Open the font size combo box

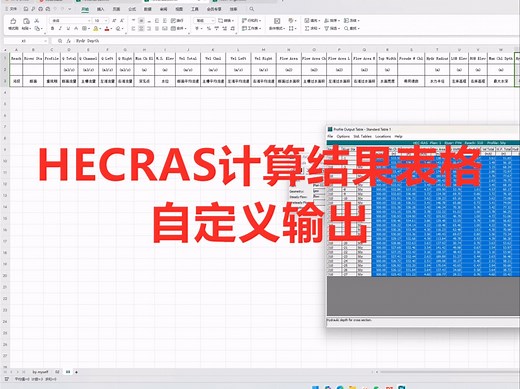coord(100,21)
